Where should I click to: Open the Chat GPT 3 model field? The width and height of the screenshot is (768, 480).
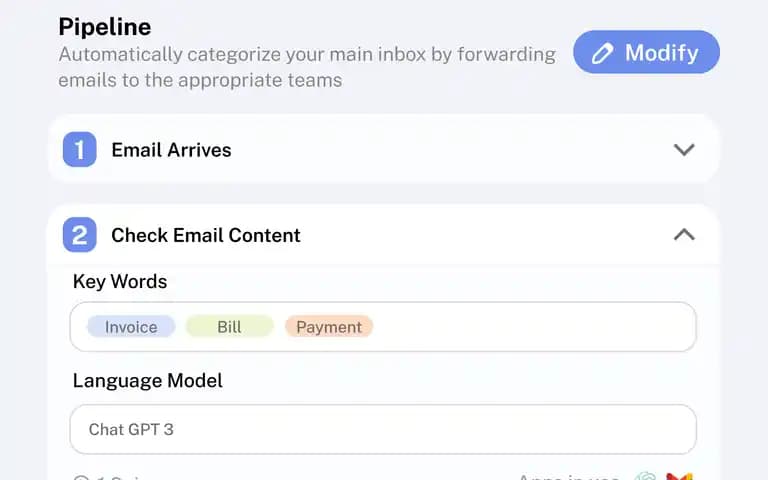point(383,429)
